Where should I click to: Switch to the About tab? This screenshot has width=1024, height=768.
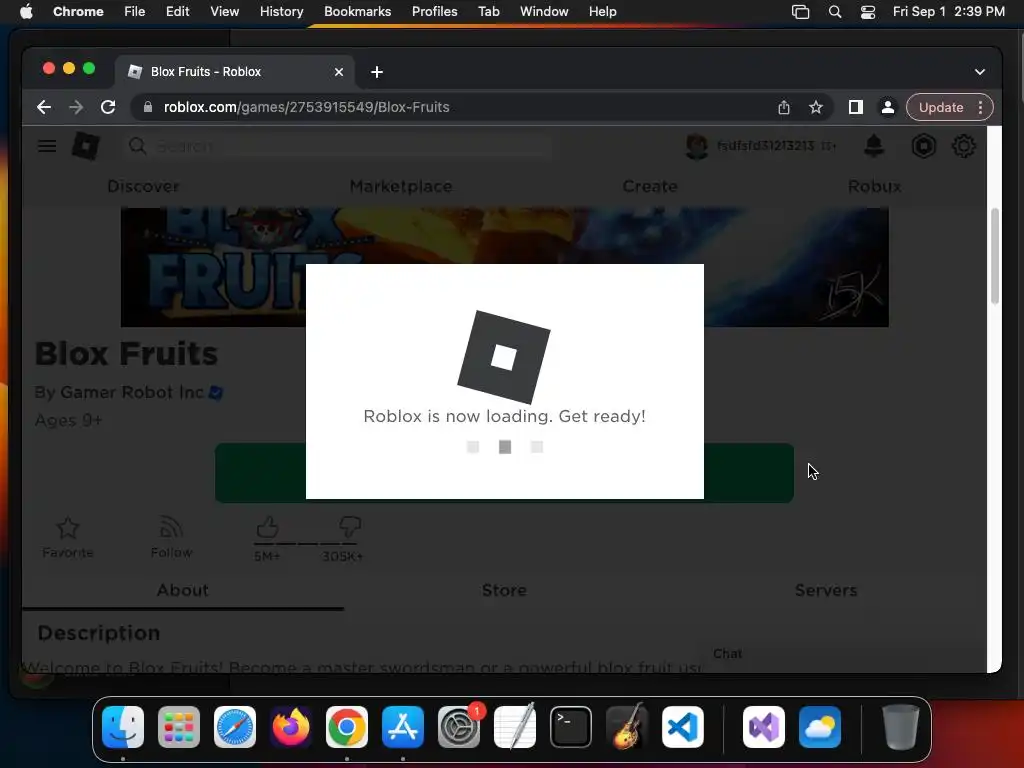tap(182, 590)
